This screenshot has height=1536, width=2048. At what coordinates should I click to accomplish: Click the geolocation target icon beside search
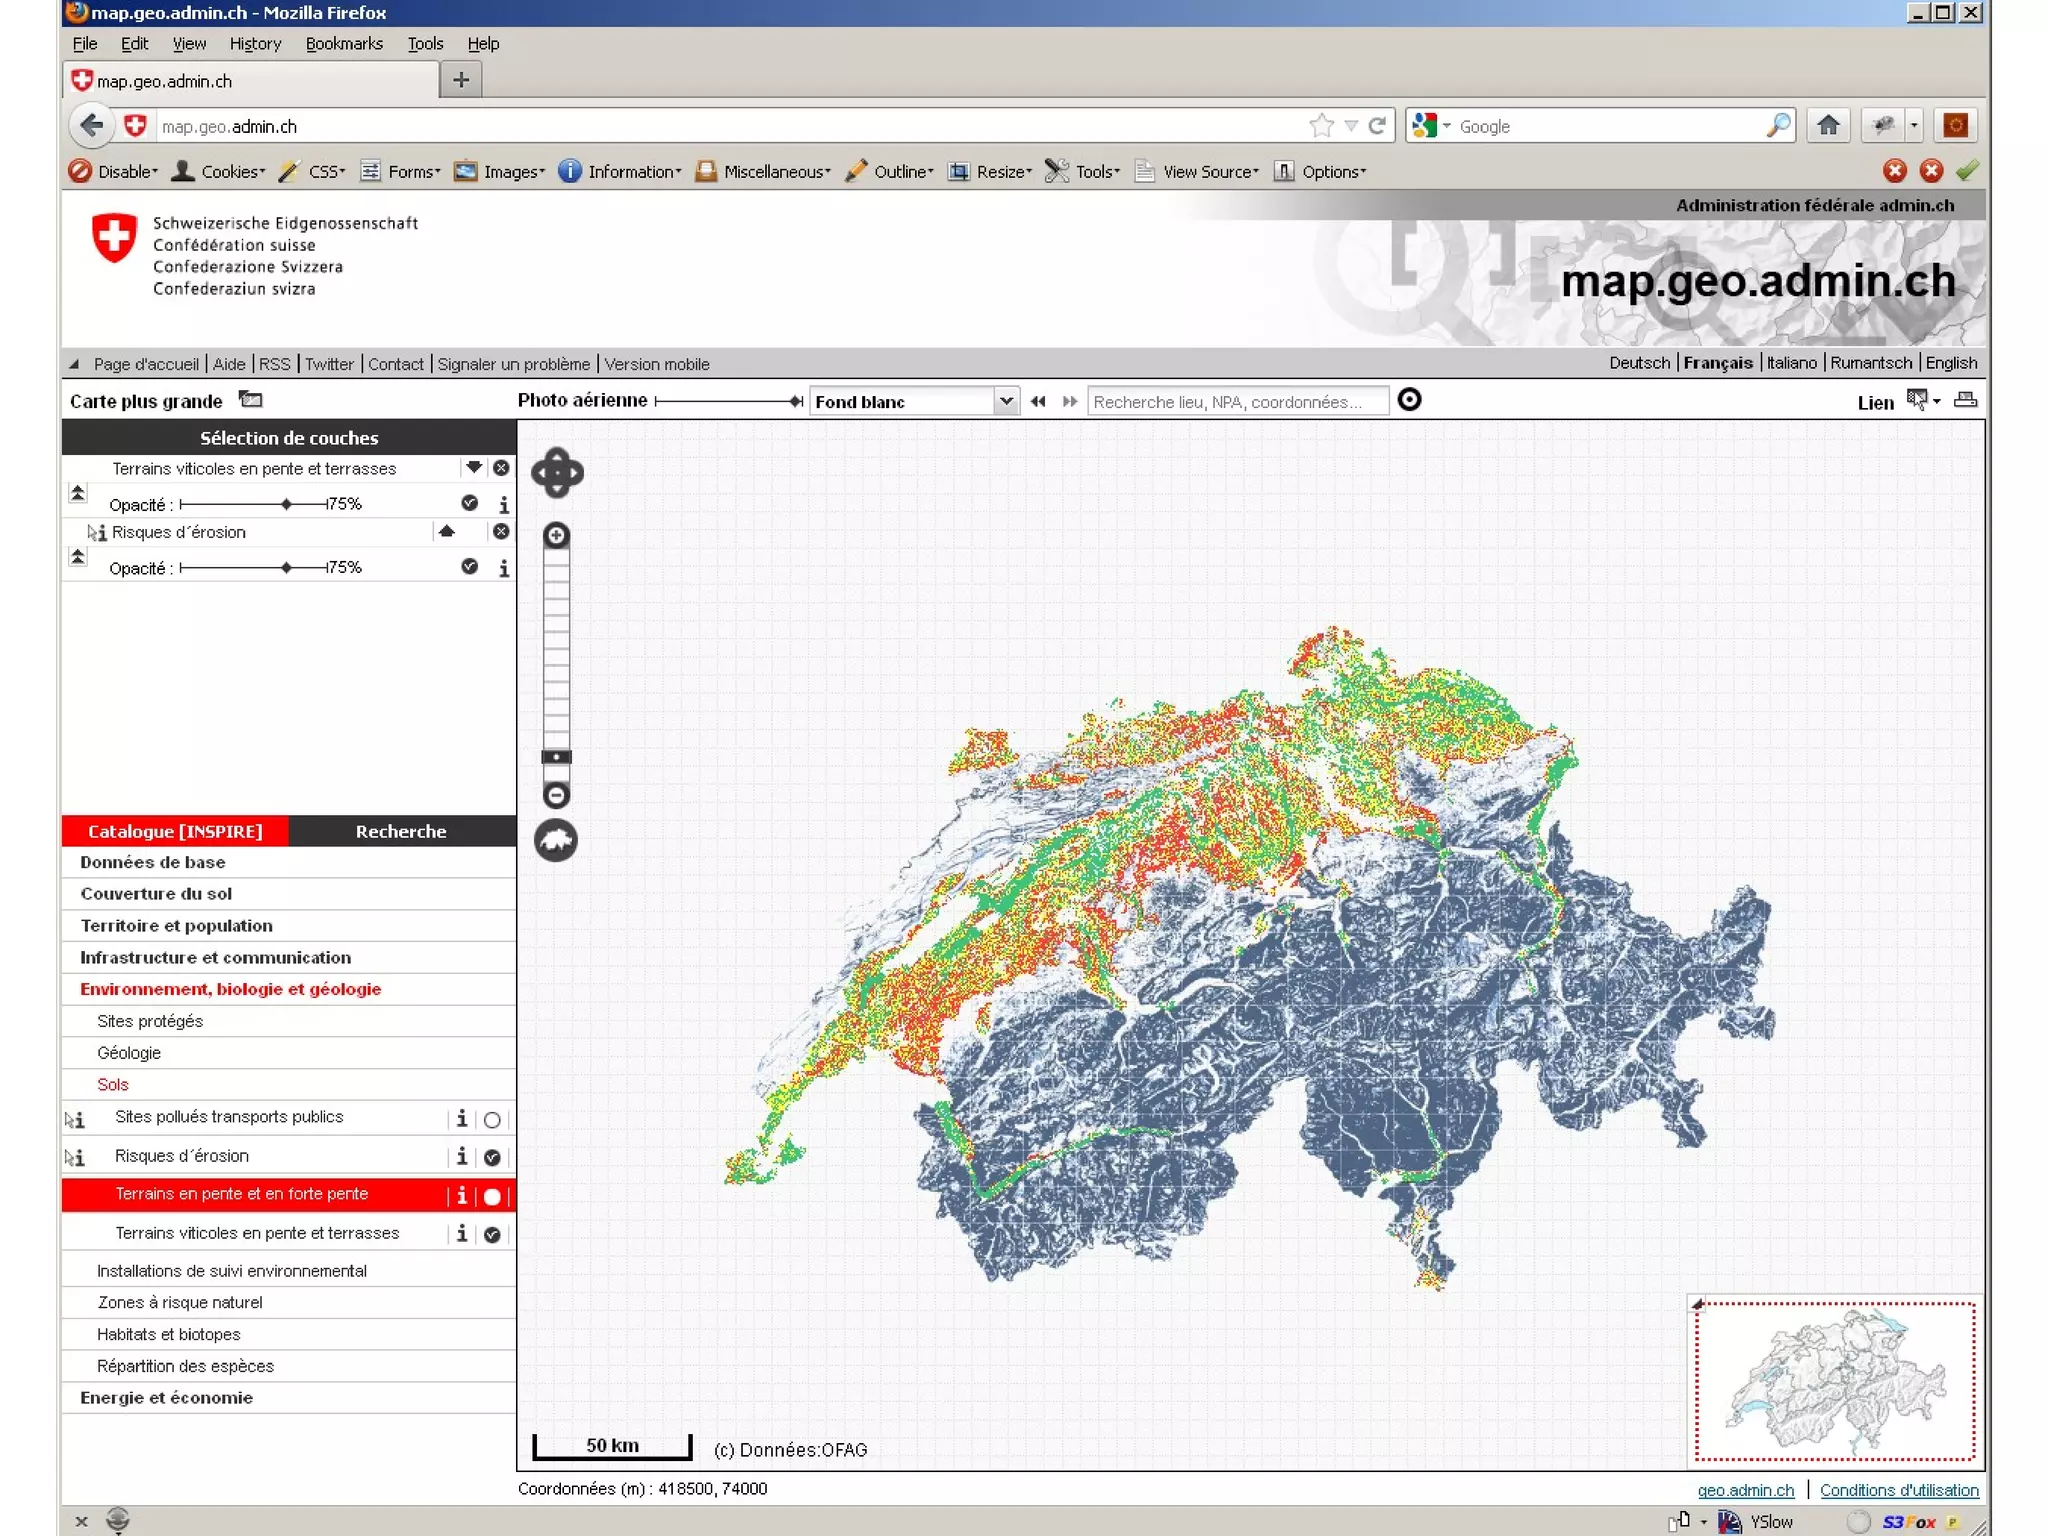click(1409, 400)
